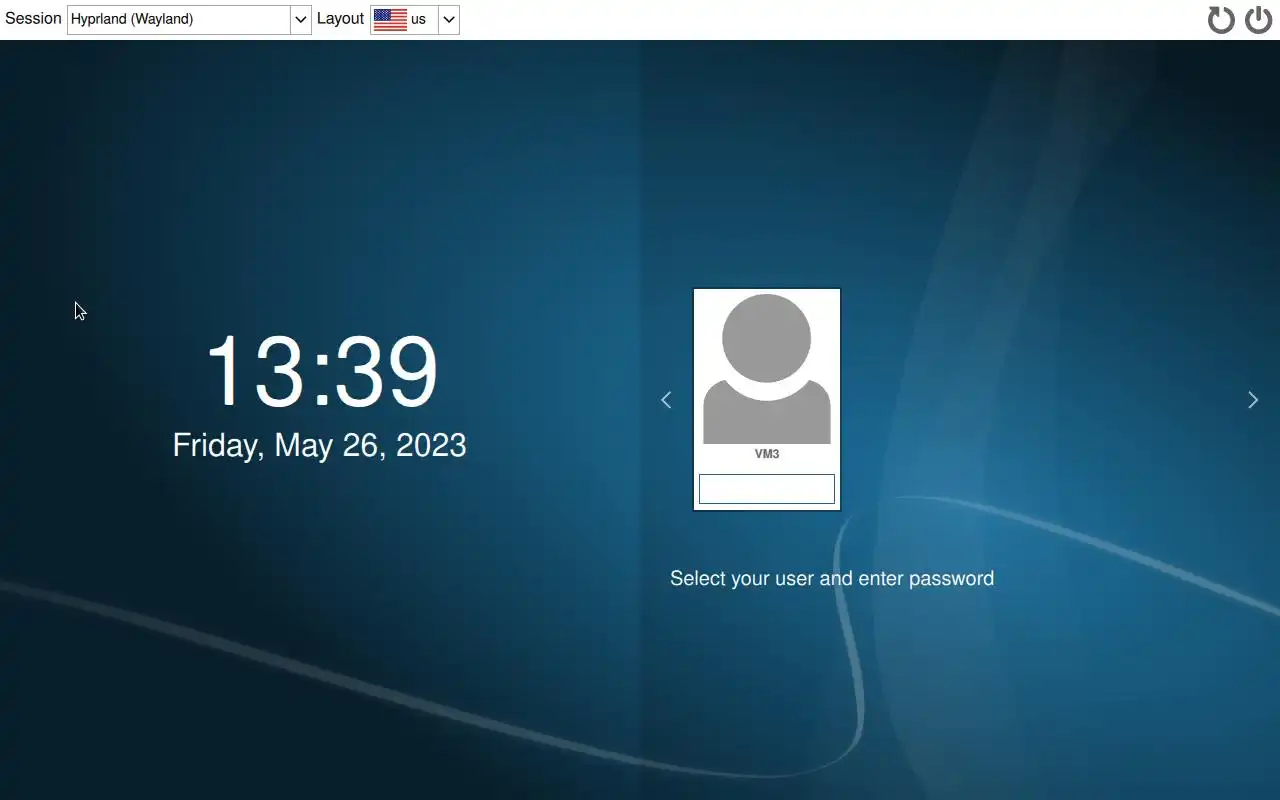This screenshot has width=1280, height=800.
Task: Click the date Friday, May 26, 2023
Action: (x=320, y=445)
